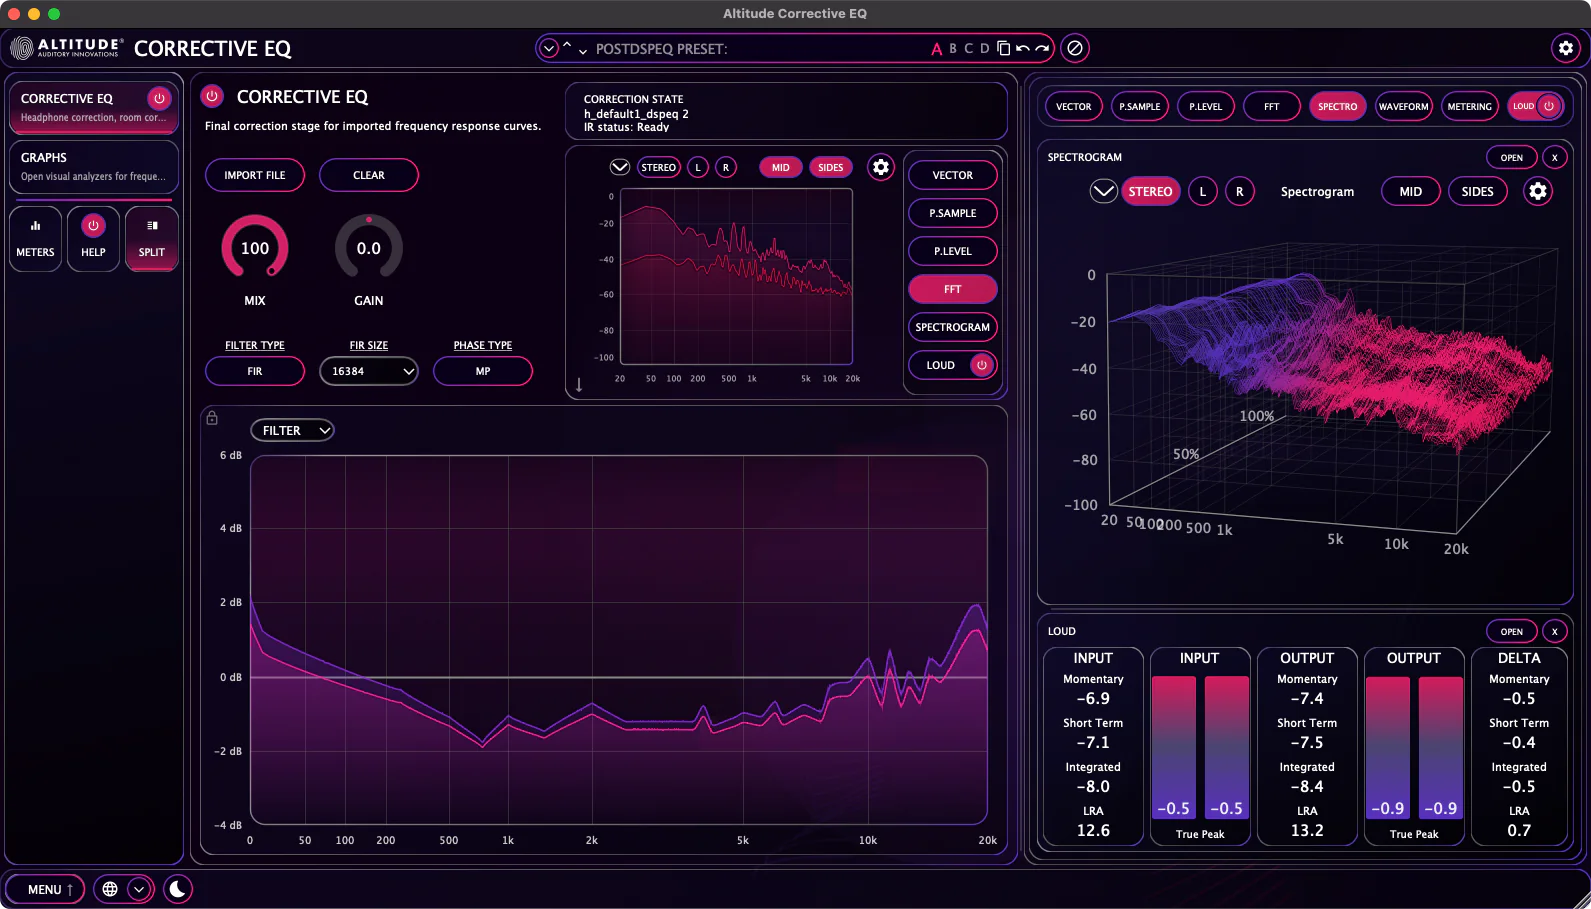Go to previous preset with up arrow
Viewport: 1591px width, 909px height.
[567, 45]
